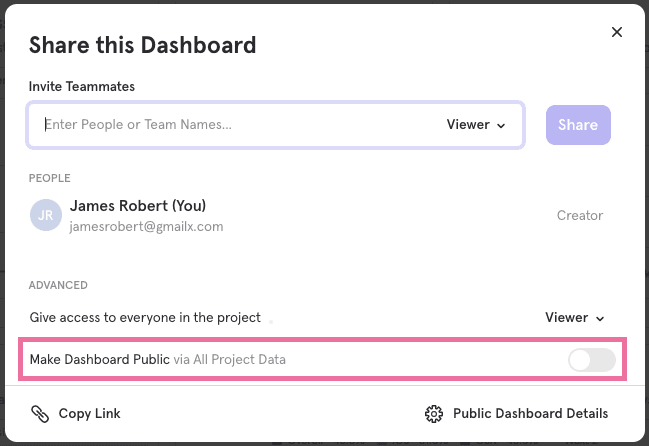Click the James Robert (You) name
This screenshot has height=446, width=649.
coord(137,206)
